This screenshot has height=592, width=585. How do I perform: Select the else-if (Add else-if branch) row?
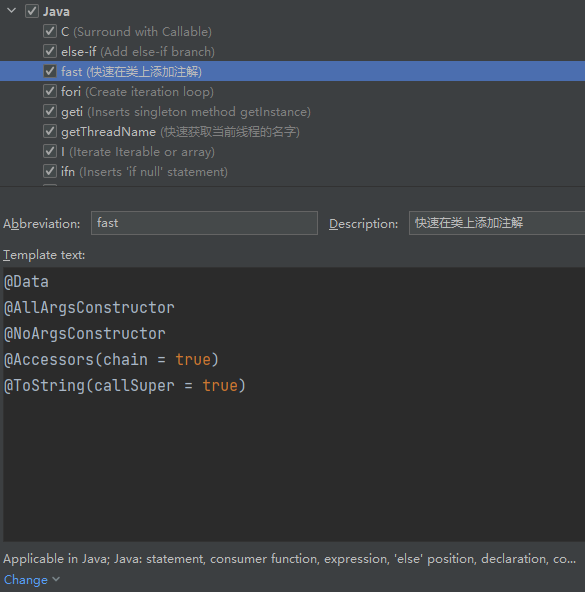(292, 51)
